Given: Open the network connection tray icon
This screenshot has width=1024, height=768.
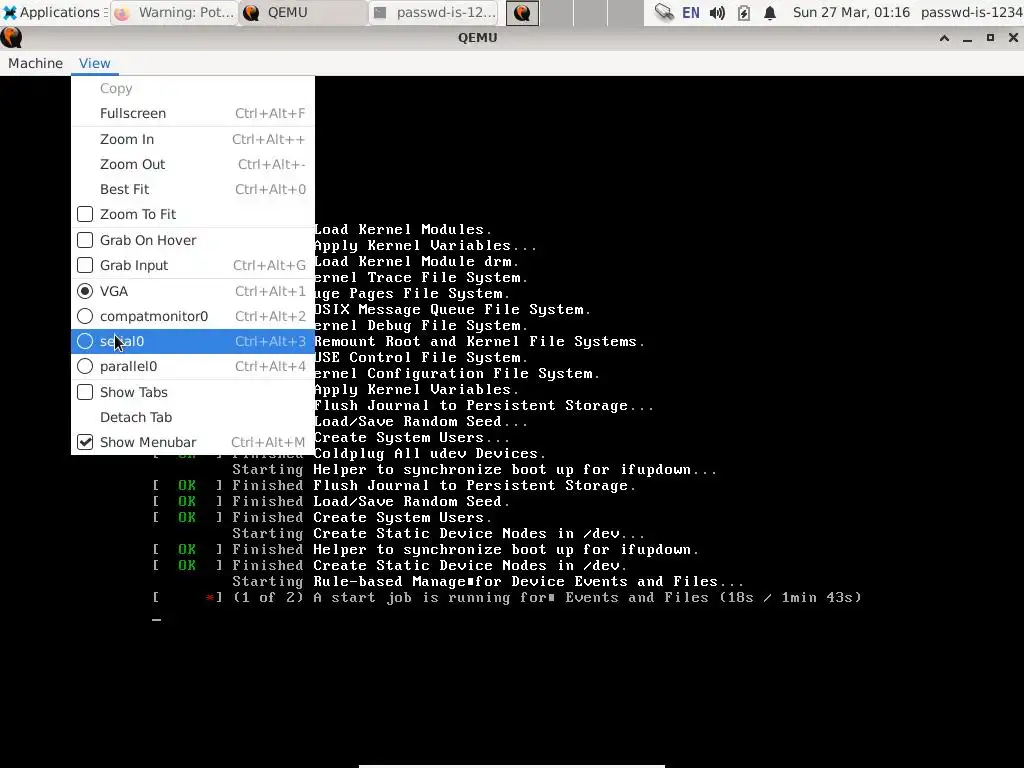Looking at the screenshot, I should point(664,12).
